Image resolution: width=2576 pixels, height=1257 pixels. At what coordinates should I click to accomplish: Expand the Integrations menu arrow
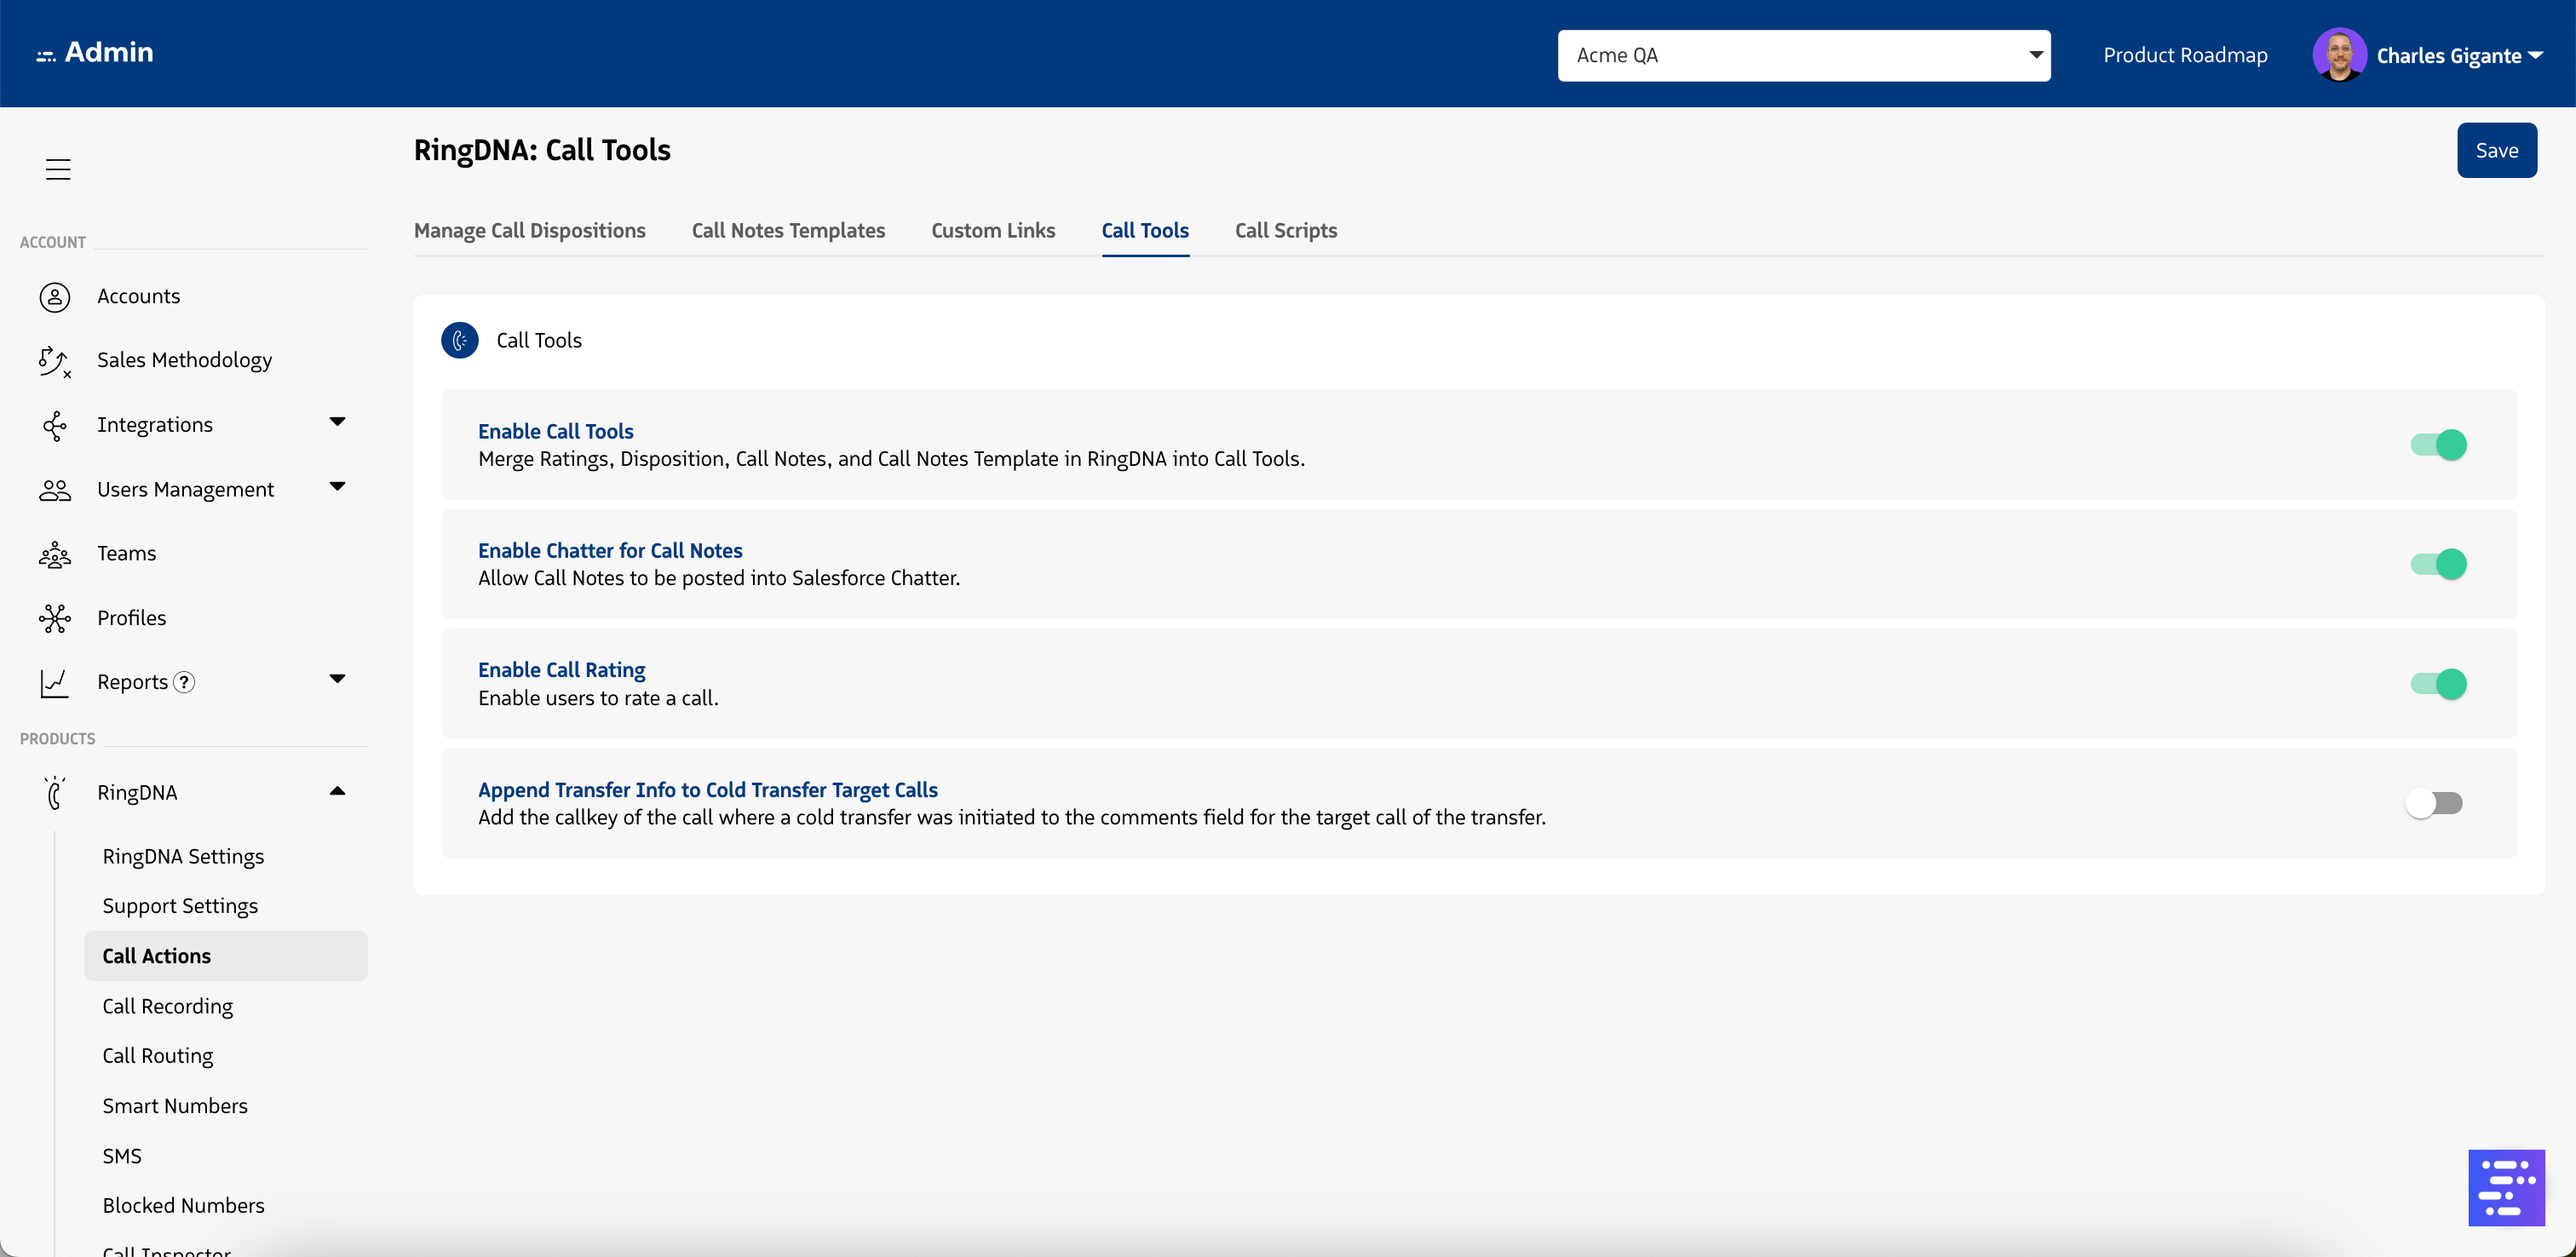click(337, 423)
